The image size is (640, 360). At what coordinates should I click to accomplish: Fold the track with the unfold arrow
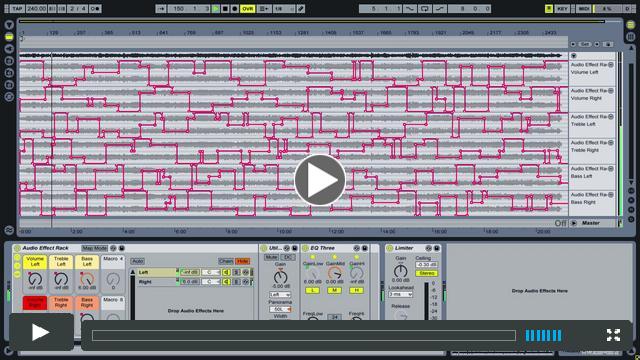pos(573,56)
